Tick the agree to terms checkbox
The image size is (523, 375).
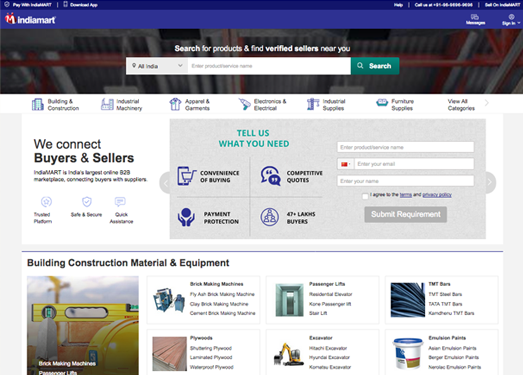[x=365, y=196]
